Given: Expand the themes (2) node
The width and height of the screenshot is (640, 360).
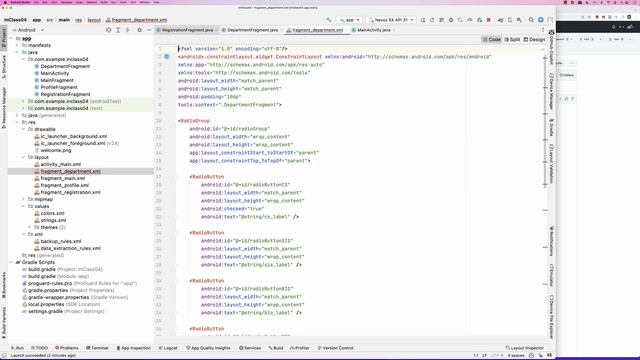Looking at the screenshot, I should point(29,227).
